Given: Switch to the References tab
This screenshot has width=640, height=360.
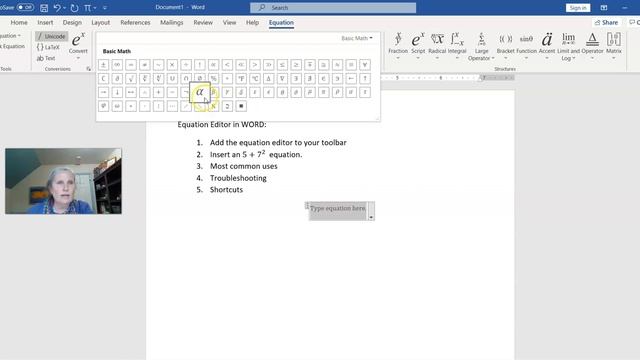Looking at the screenshot, I should [135, 22].
